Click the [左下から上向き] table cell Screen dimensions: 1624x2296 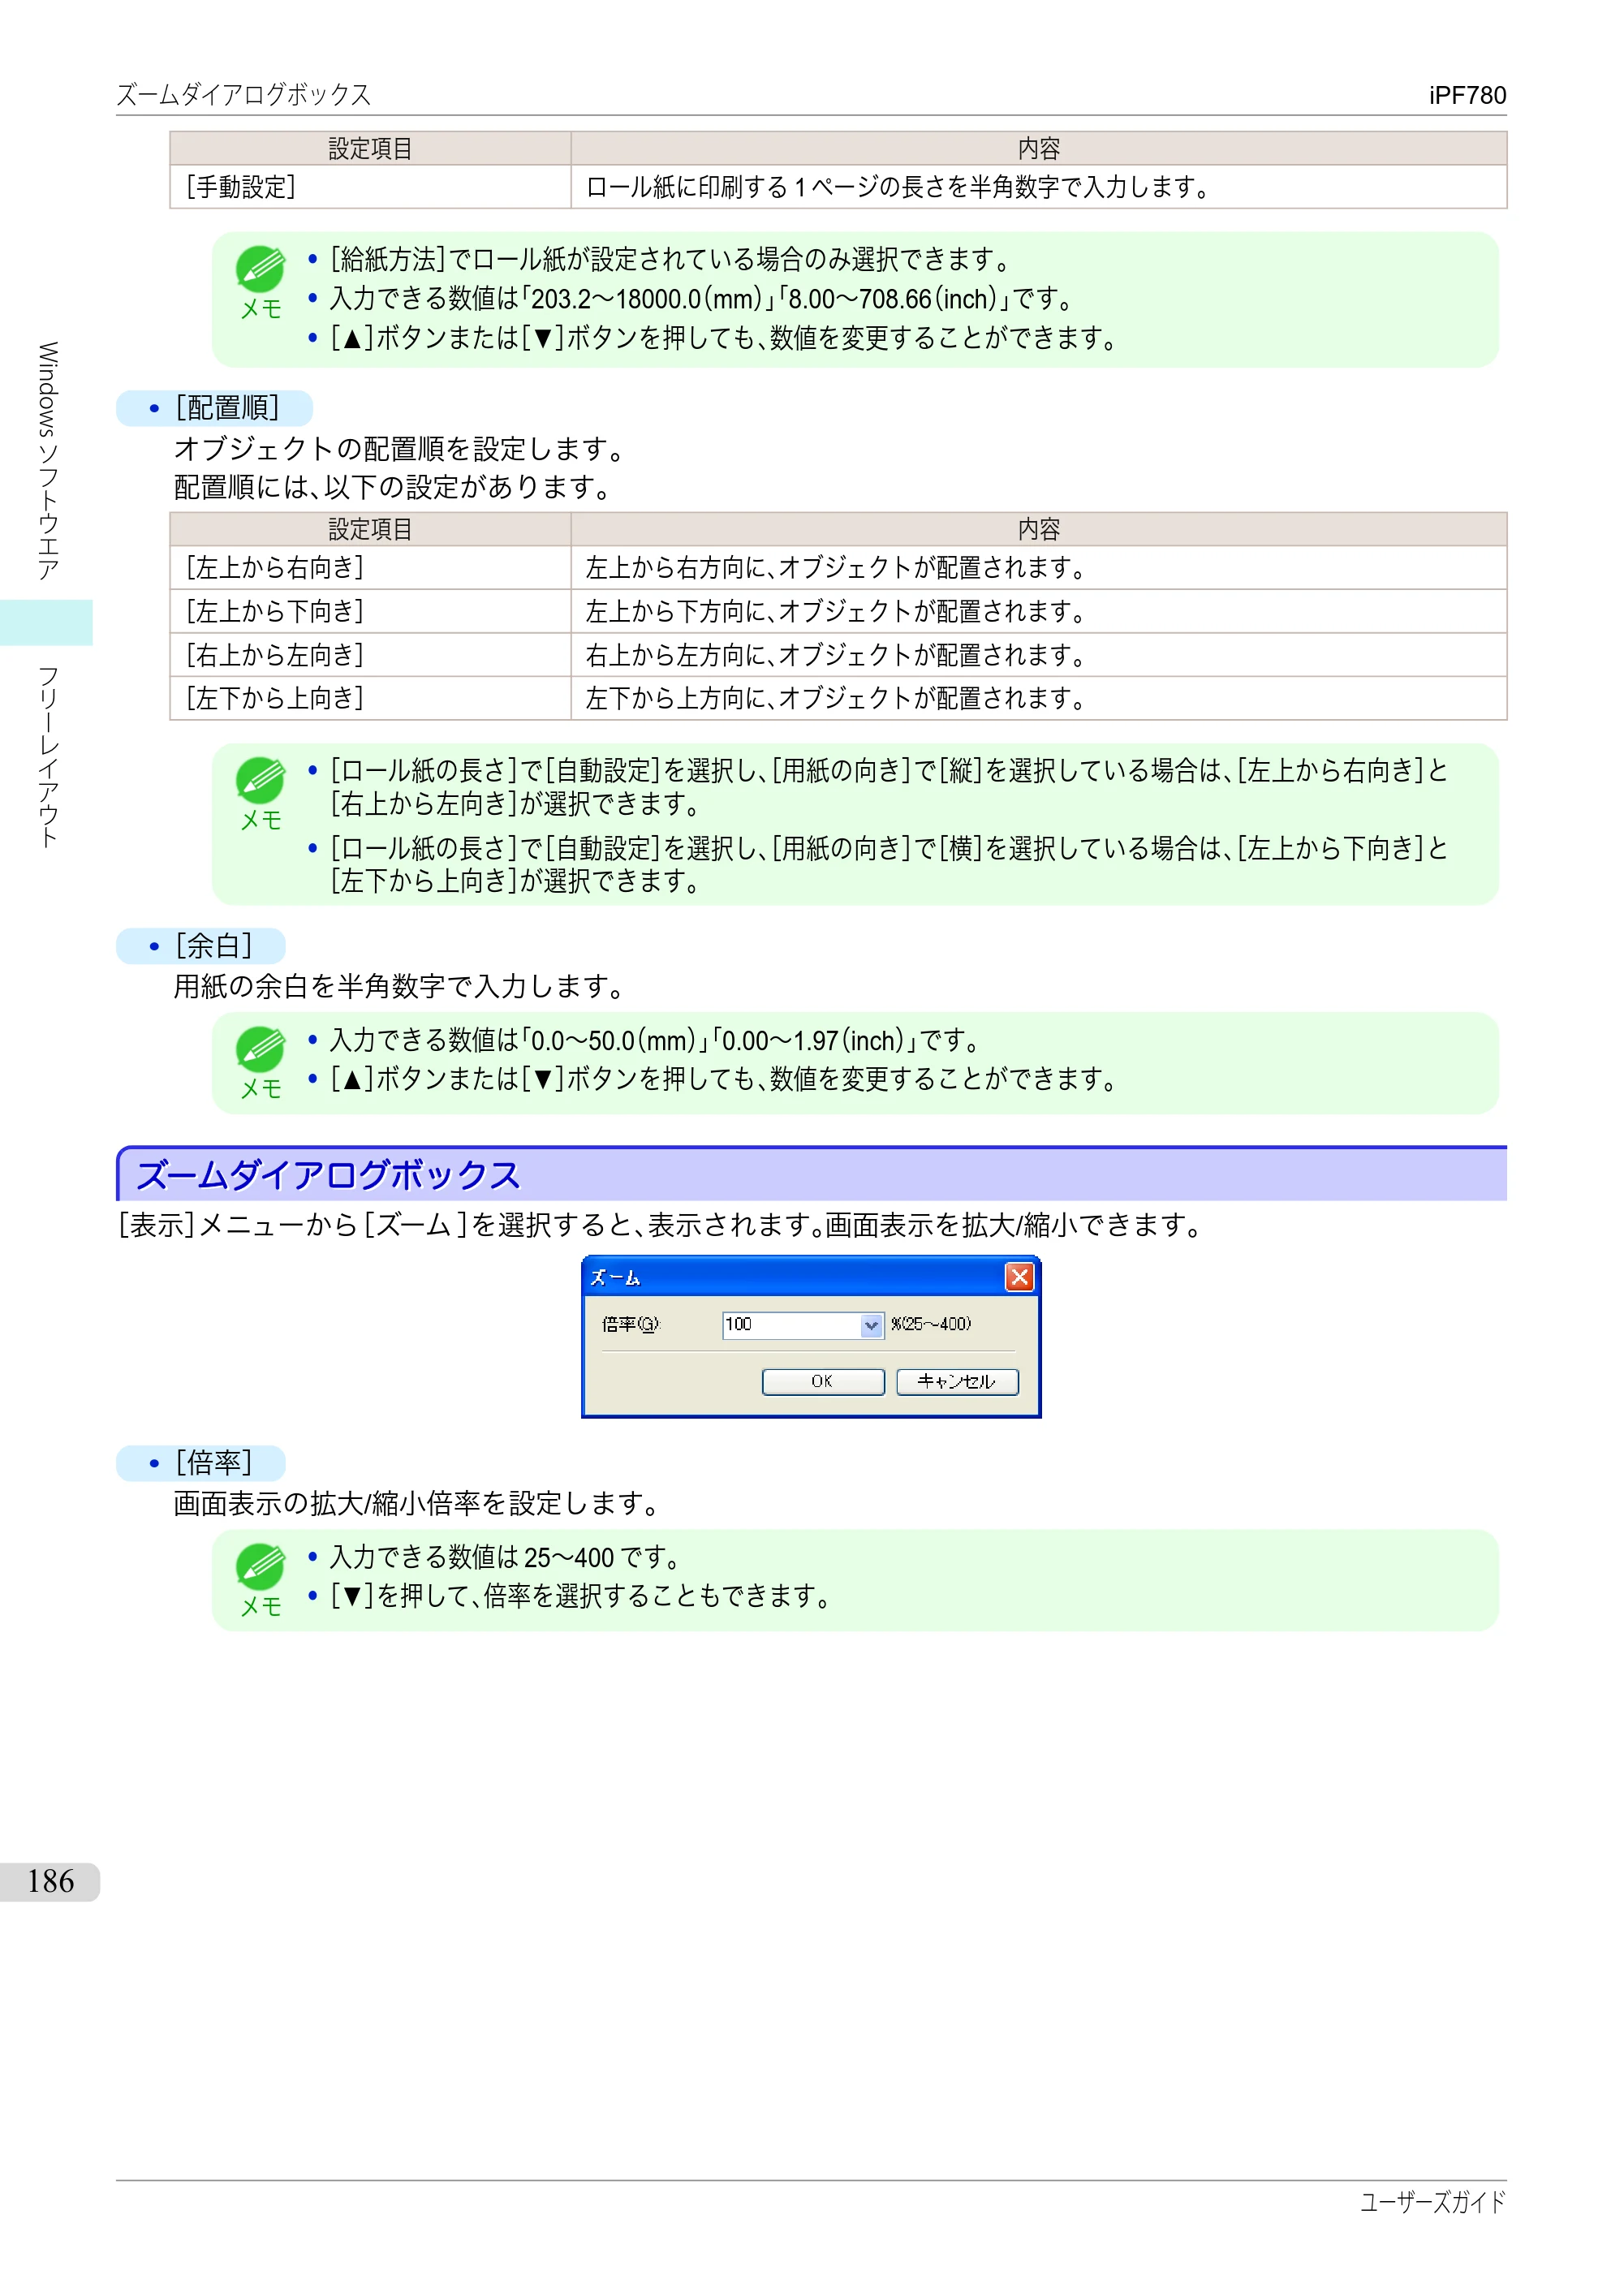(370, 698)
